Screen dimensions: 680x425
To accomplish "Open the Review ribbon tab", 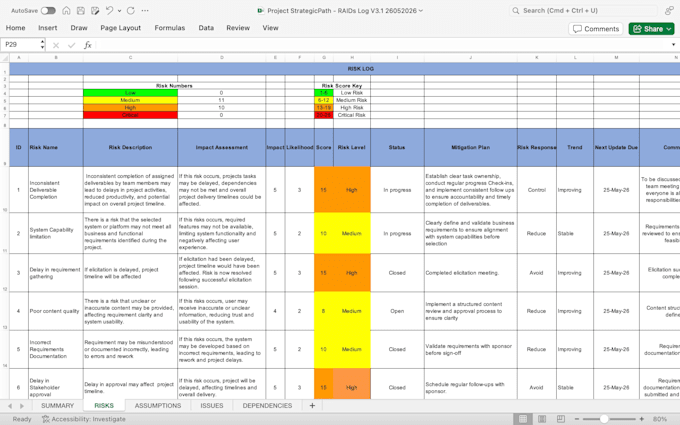I will click(238, 28).
